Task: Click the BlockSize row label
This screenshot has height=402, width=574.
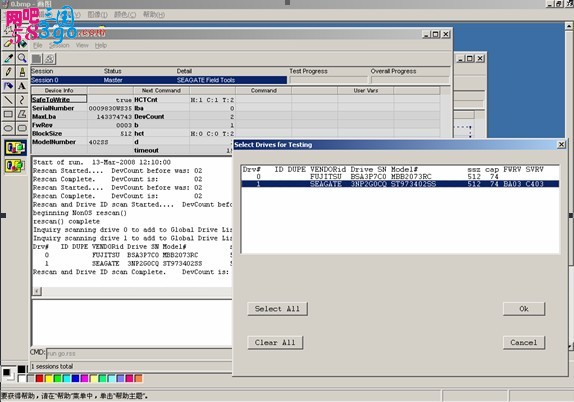Action: point(47,133)
